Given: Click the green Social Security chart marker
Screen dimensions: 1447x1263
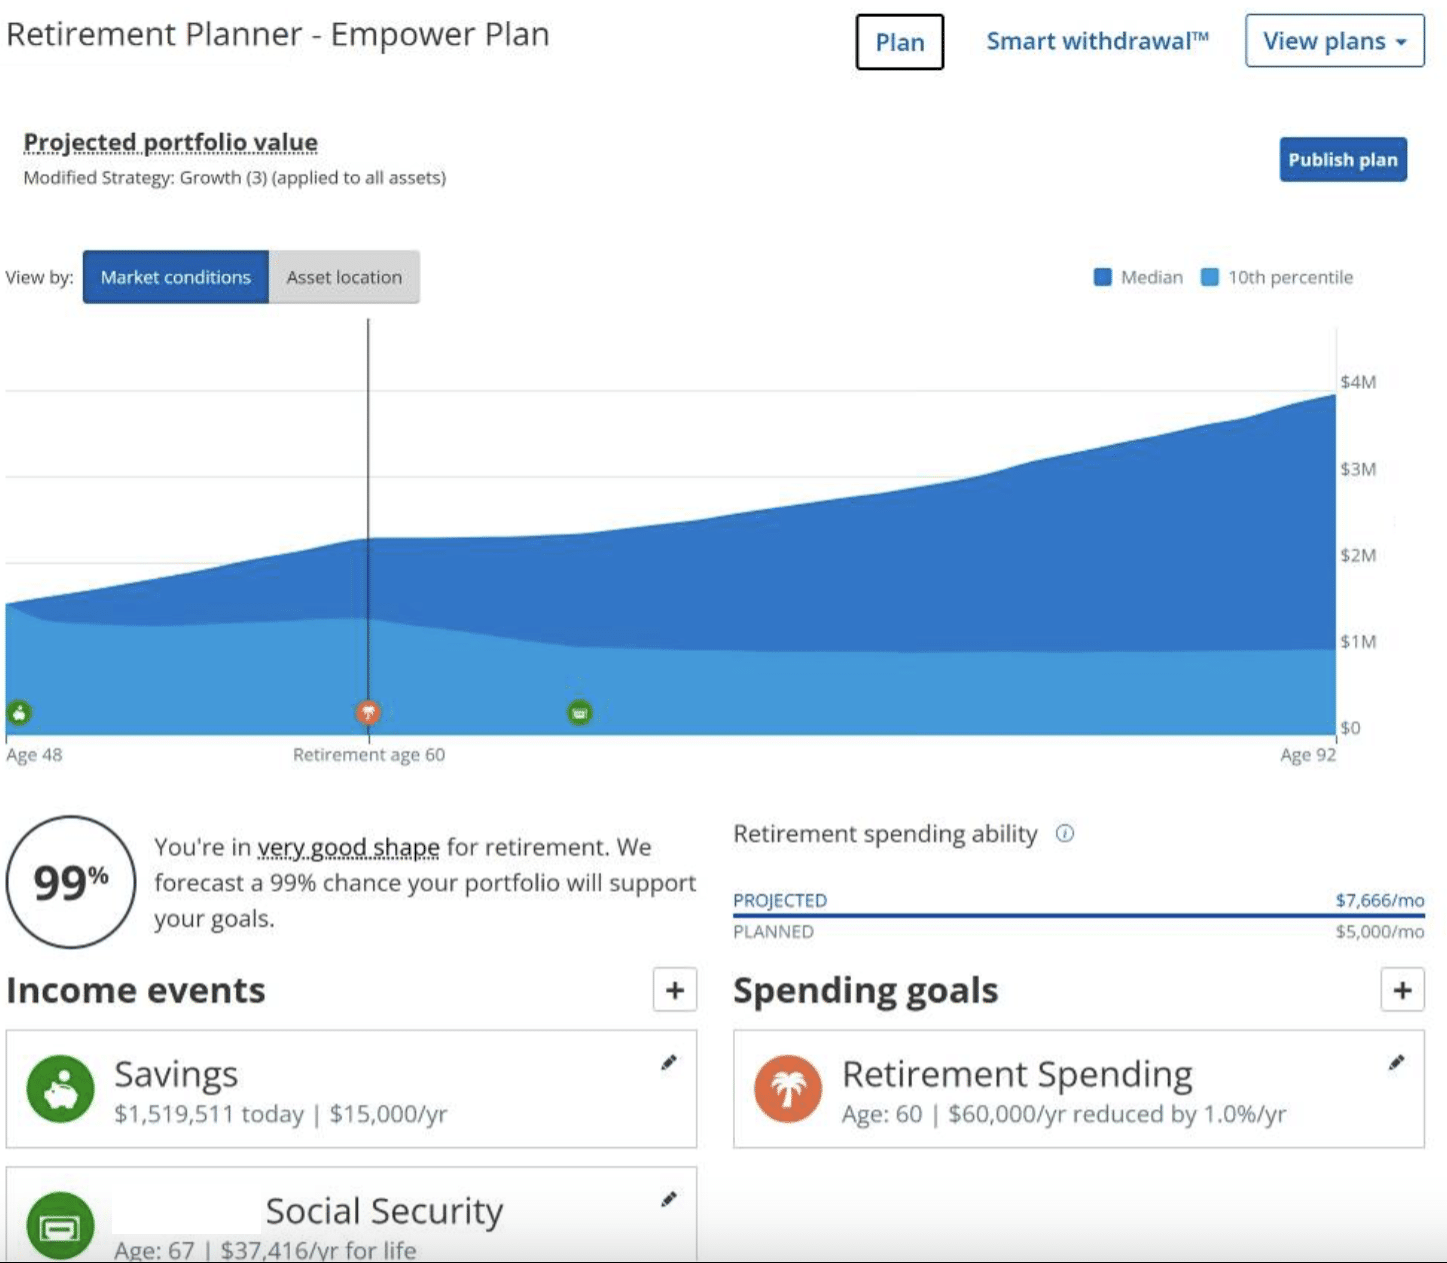Looking at the screenshot, I should [579, 712].
